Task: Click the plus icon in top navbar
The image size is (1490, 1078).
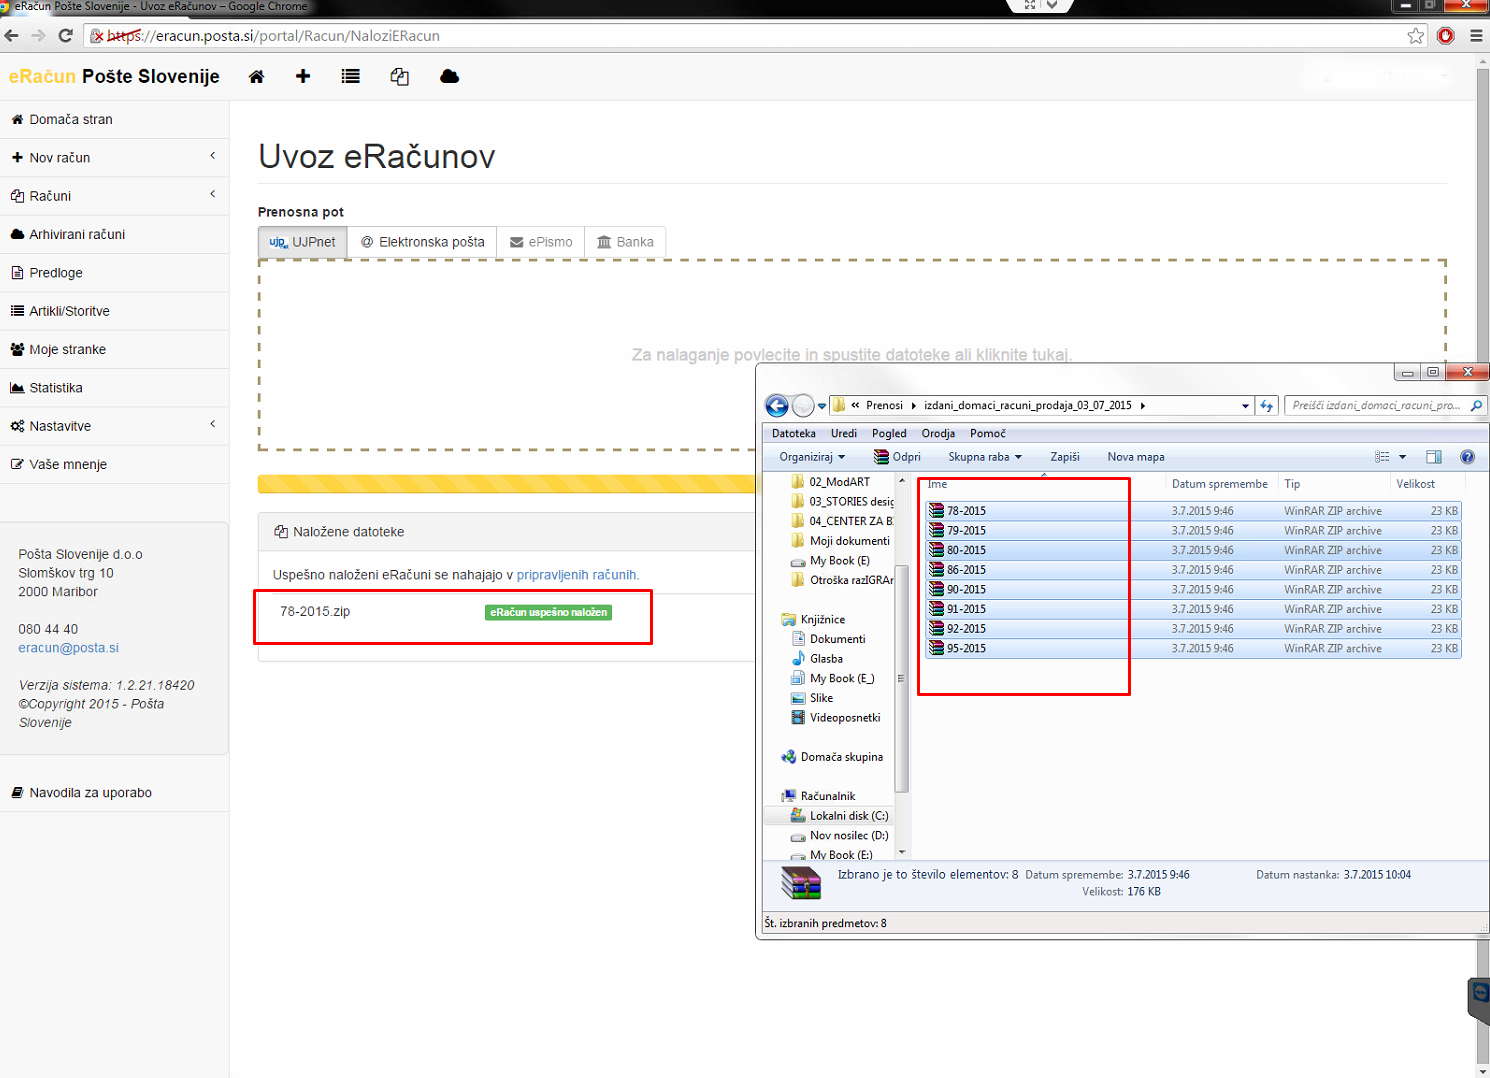Action: tap(303, 77)
